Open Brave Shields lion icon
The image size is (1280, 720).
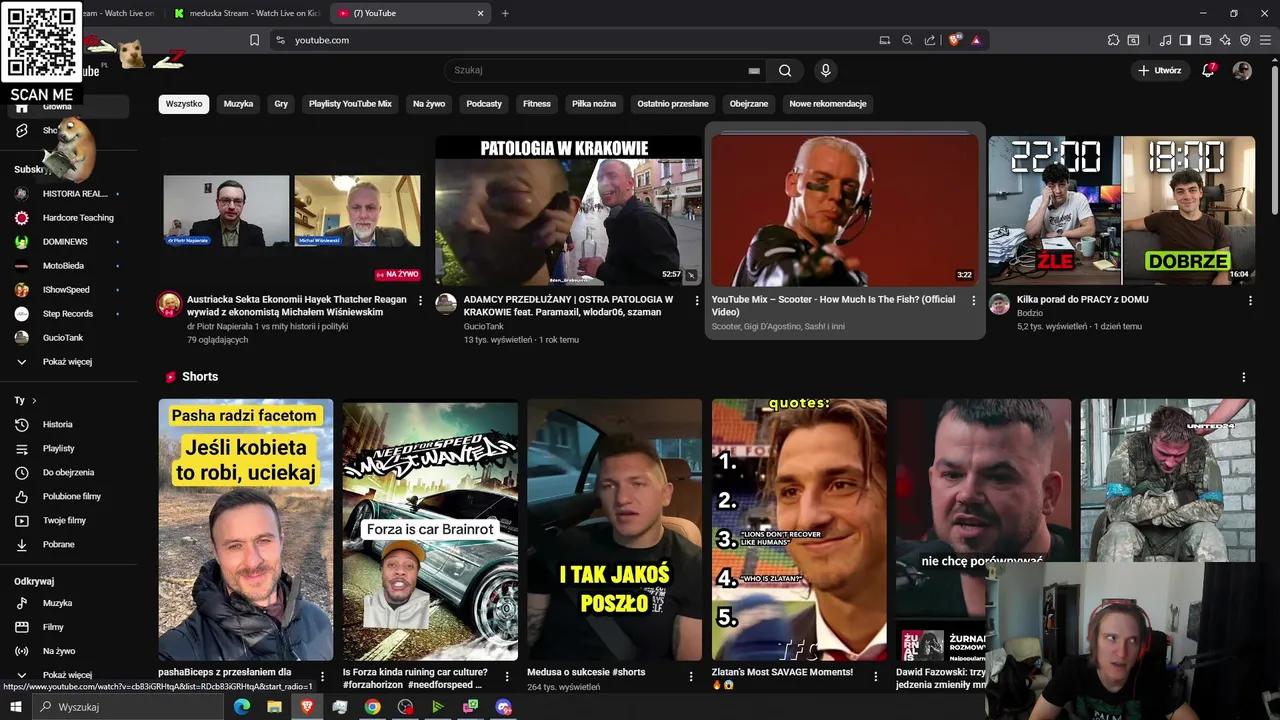(955, 40)
